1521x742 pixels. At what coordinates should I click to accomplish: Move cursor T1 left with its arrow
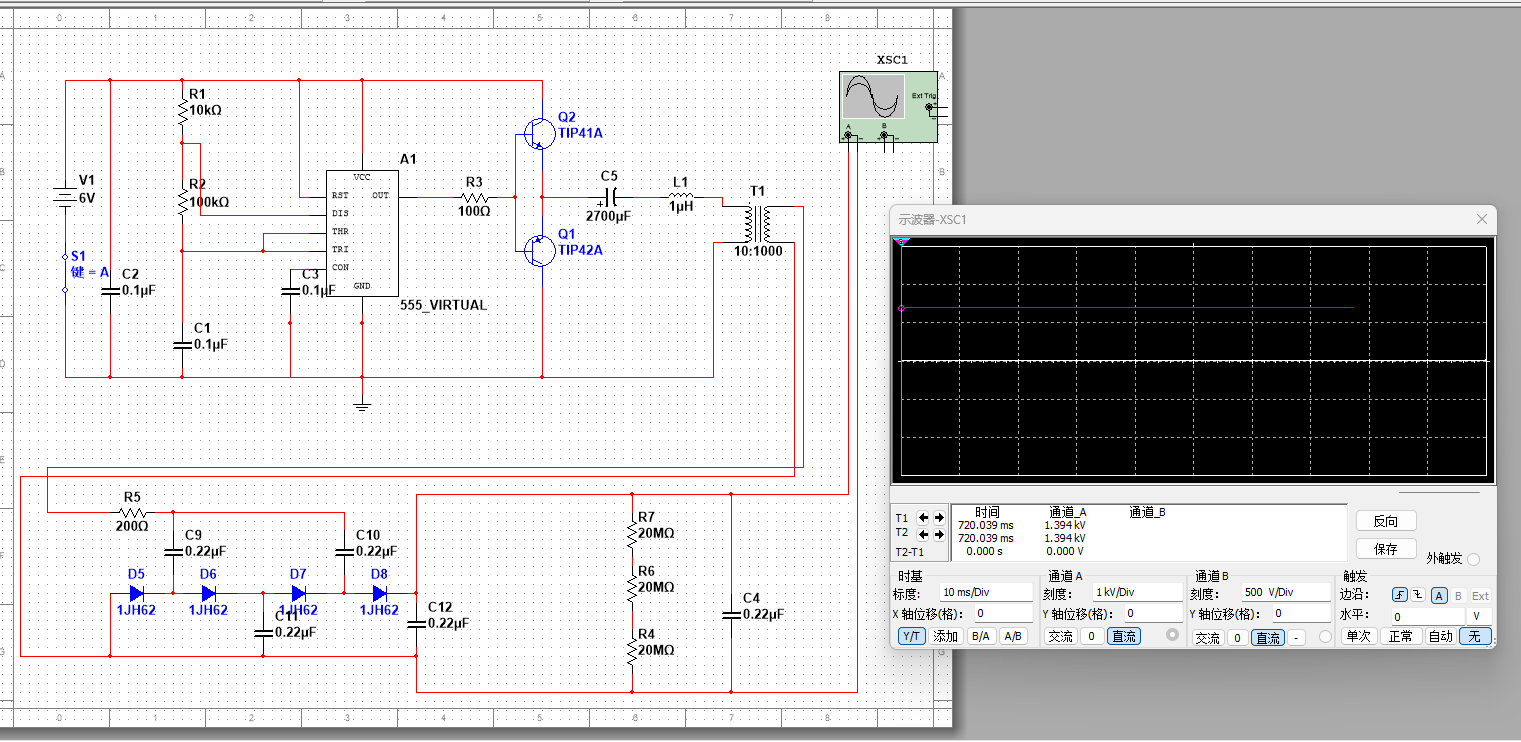[x=924, y=518]
